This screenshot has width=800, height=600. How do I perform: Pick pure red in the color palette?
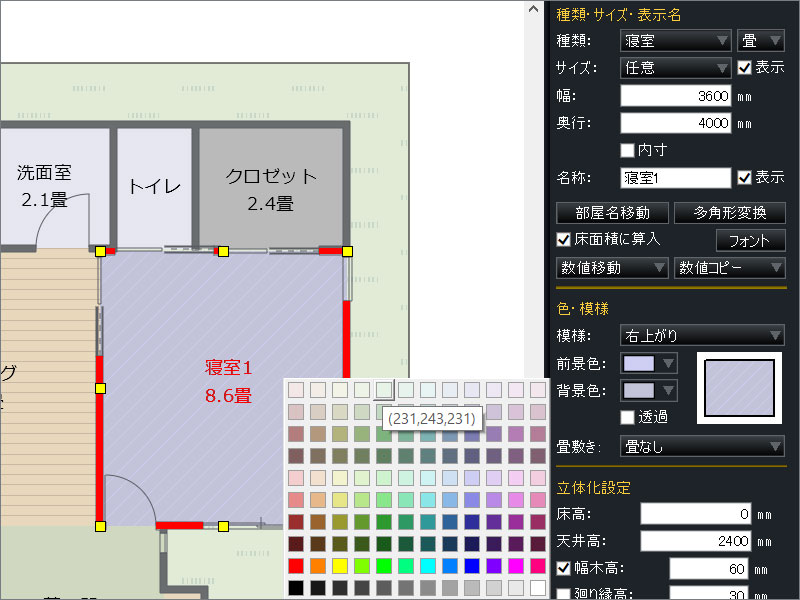(296, 566)
